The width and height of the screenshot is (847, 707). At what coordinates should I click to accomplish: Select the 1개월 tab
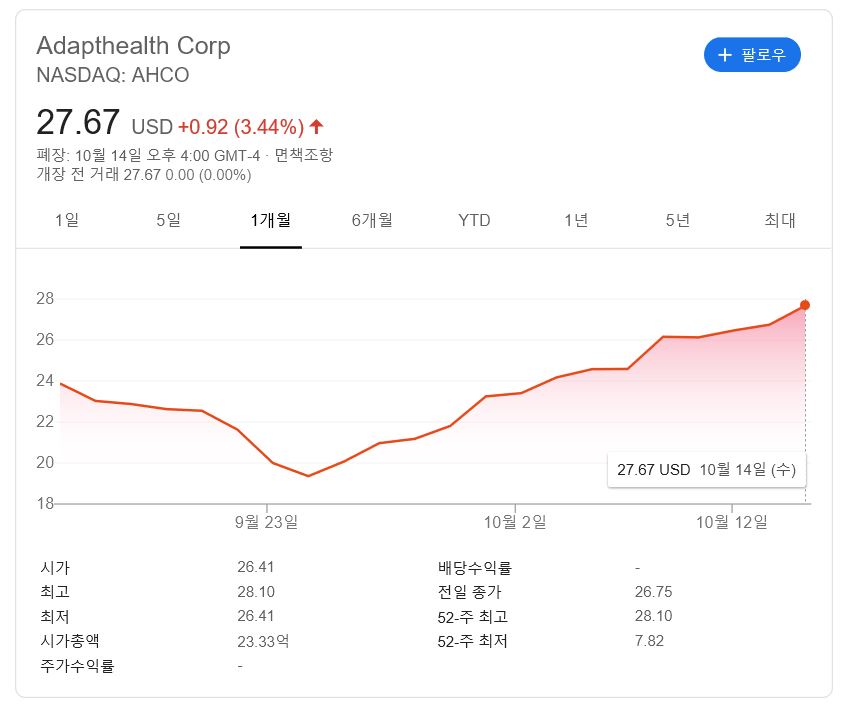[x=271, y=220]
